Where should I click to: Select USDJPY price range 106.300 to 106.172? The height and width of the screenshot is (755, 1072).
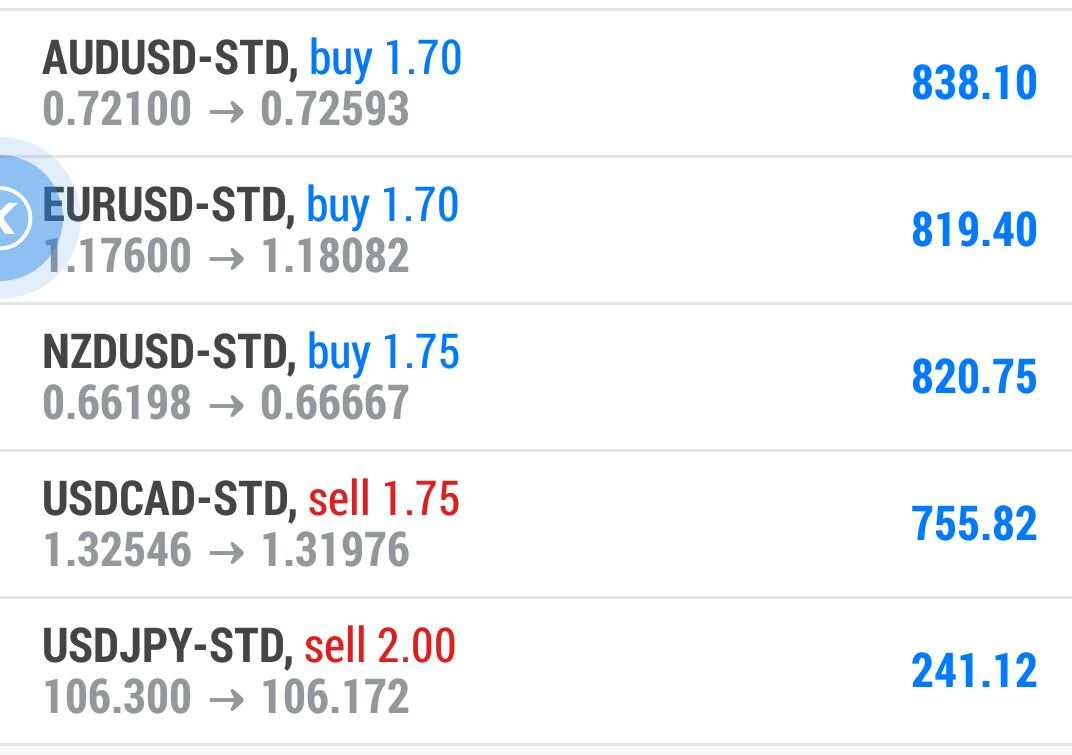[226, 698]
